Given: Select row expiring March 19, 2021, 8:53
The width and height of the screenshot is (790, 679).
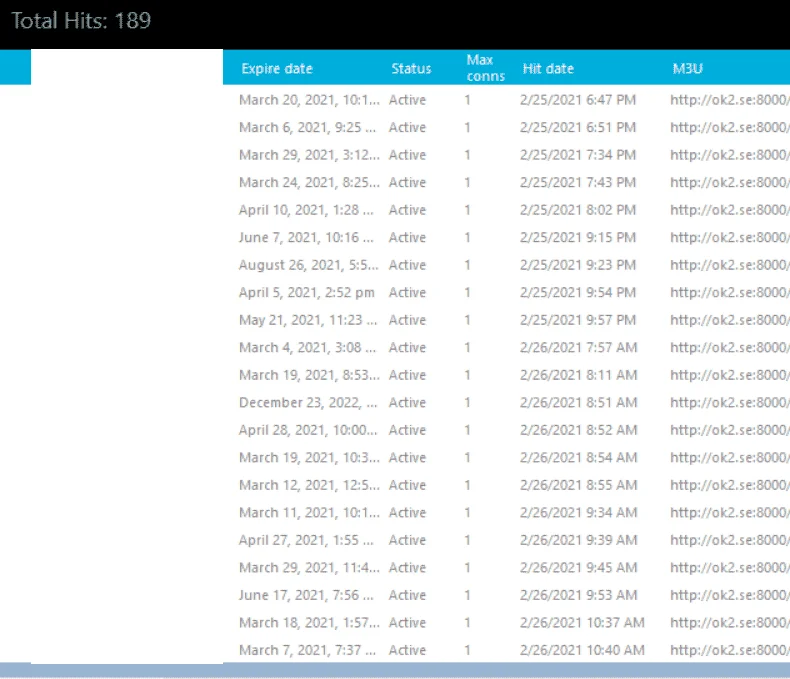Looking at the screenshot, I should [x=506, y=375].
